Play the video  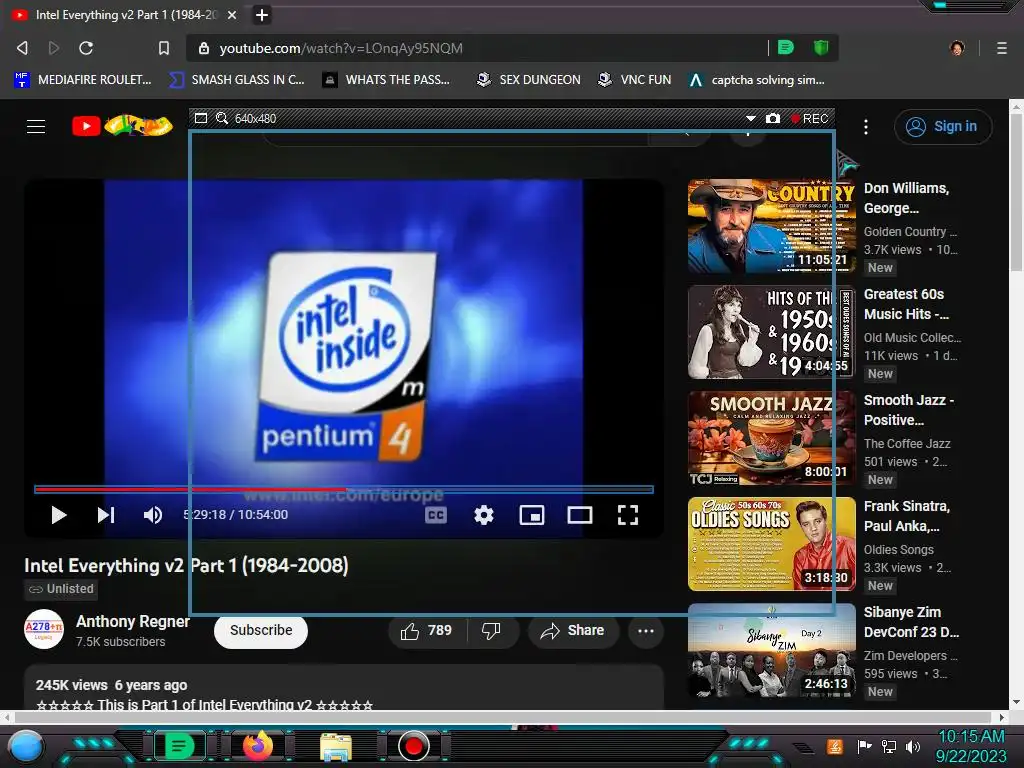59,515
